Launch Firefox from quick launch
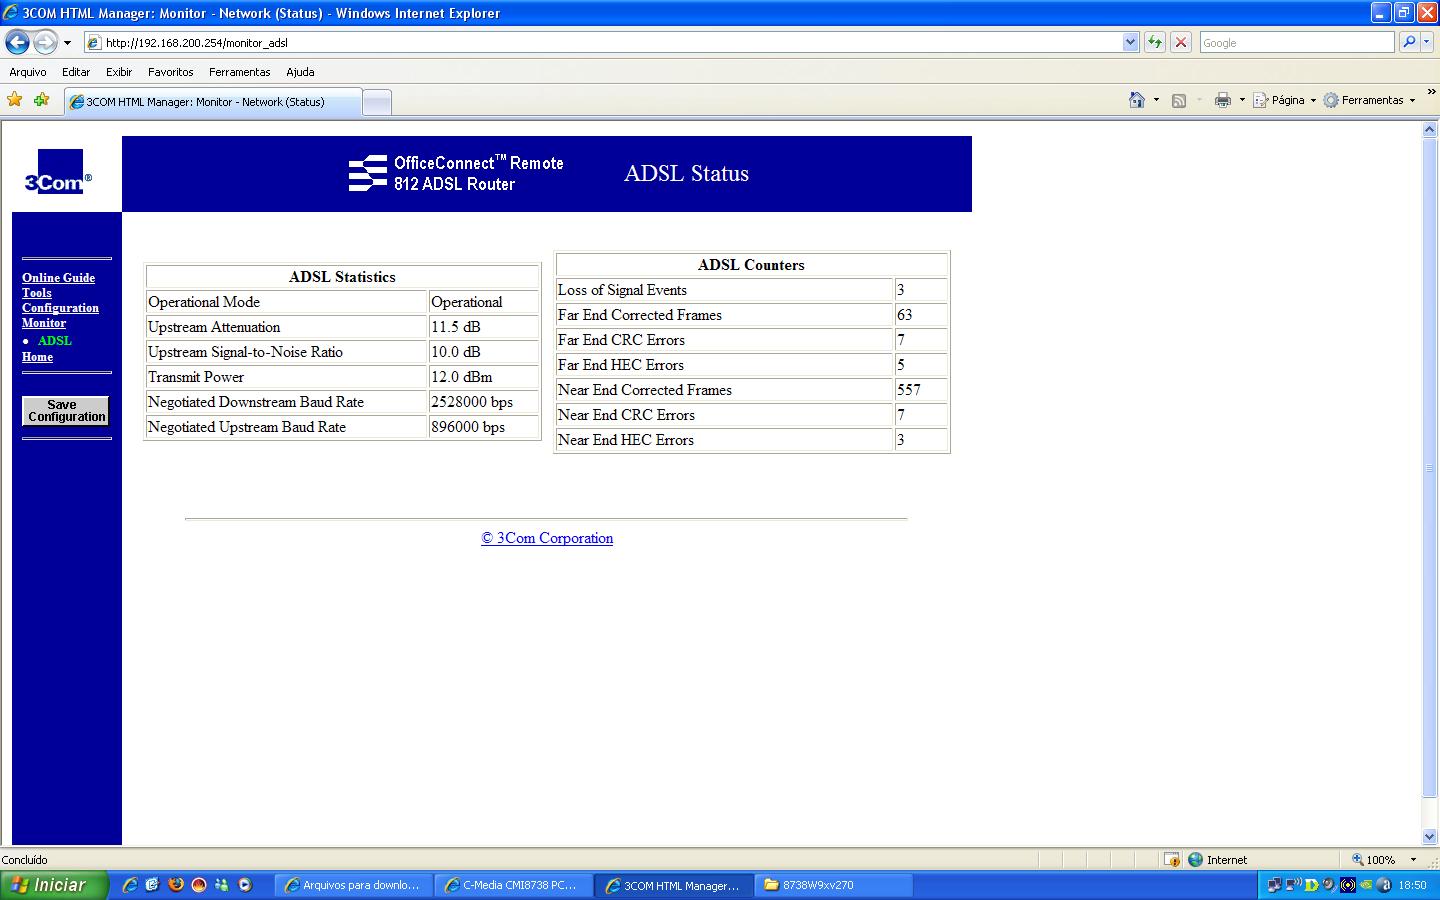The height and width of the screenshot is (900, 1440). (x=176, y=885)
